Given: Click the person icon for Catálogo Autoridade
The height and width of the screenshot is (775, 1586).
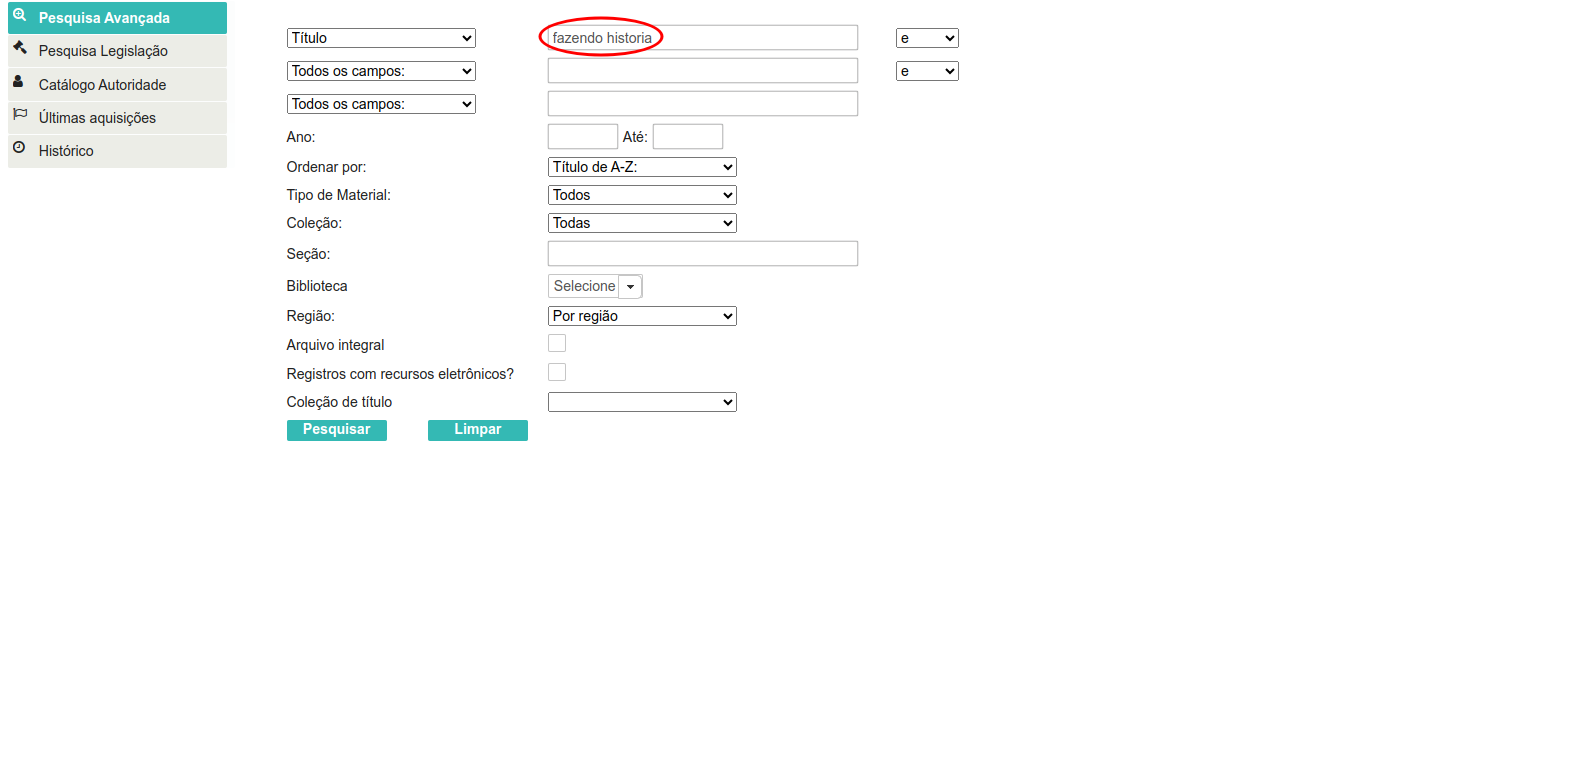Looking at the screenshot, I should [x=18, y=82].
